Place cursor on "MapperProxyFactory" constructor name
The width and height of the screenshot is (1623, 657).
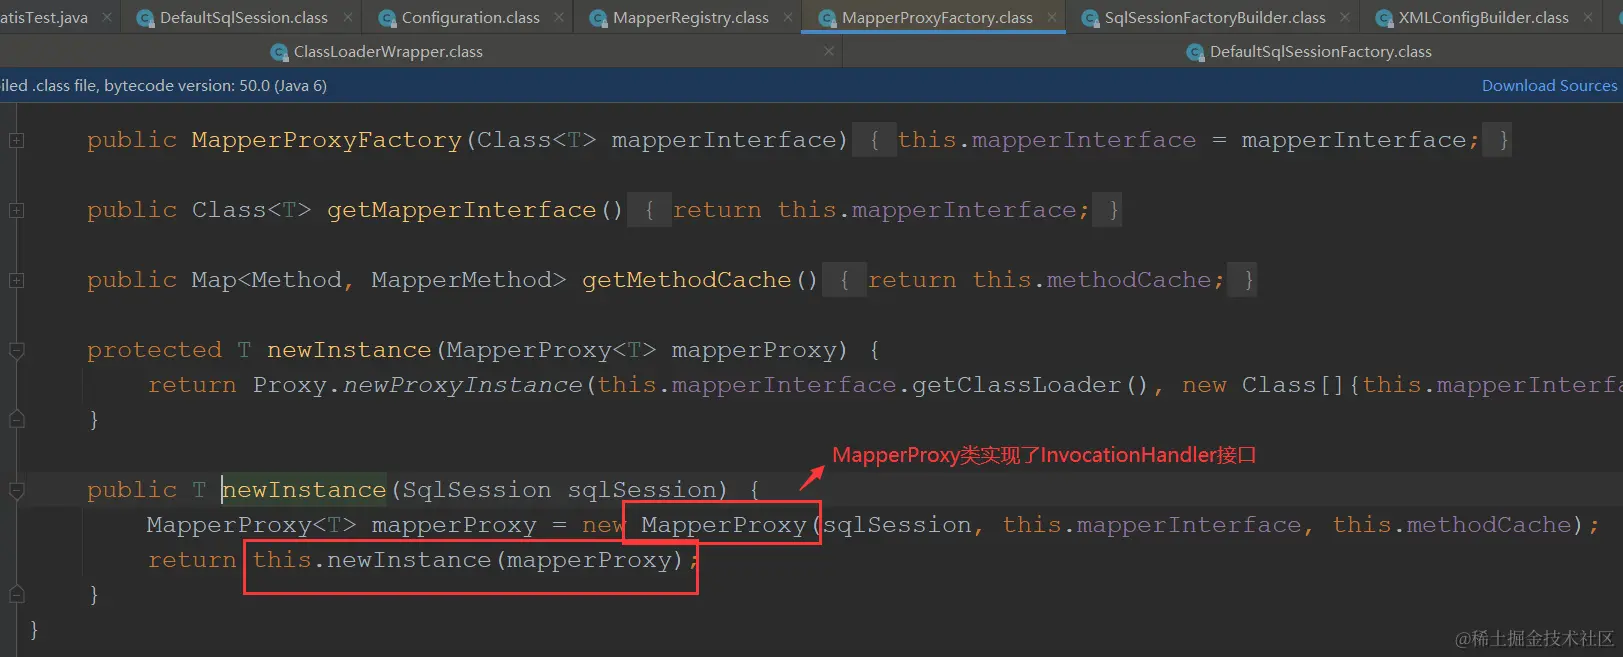[x=327, y=140]
